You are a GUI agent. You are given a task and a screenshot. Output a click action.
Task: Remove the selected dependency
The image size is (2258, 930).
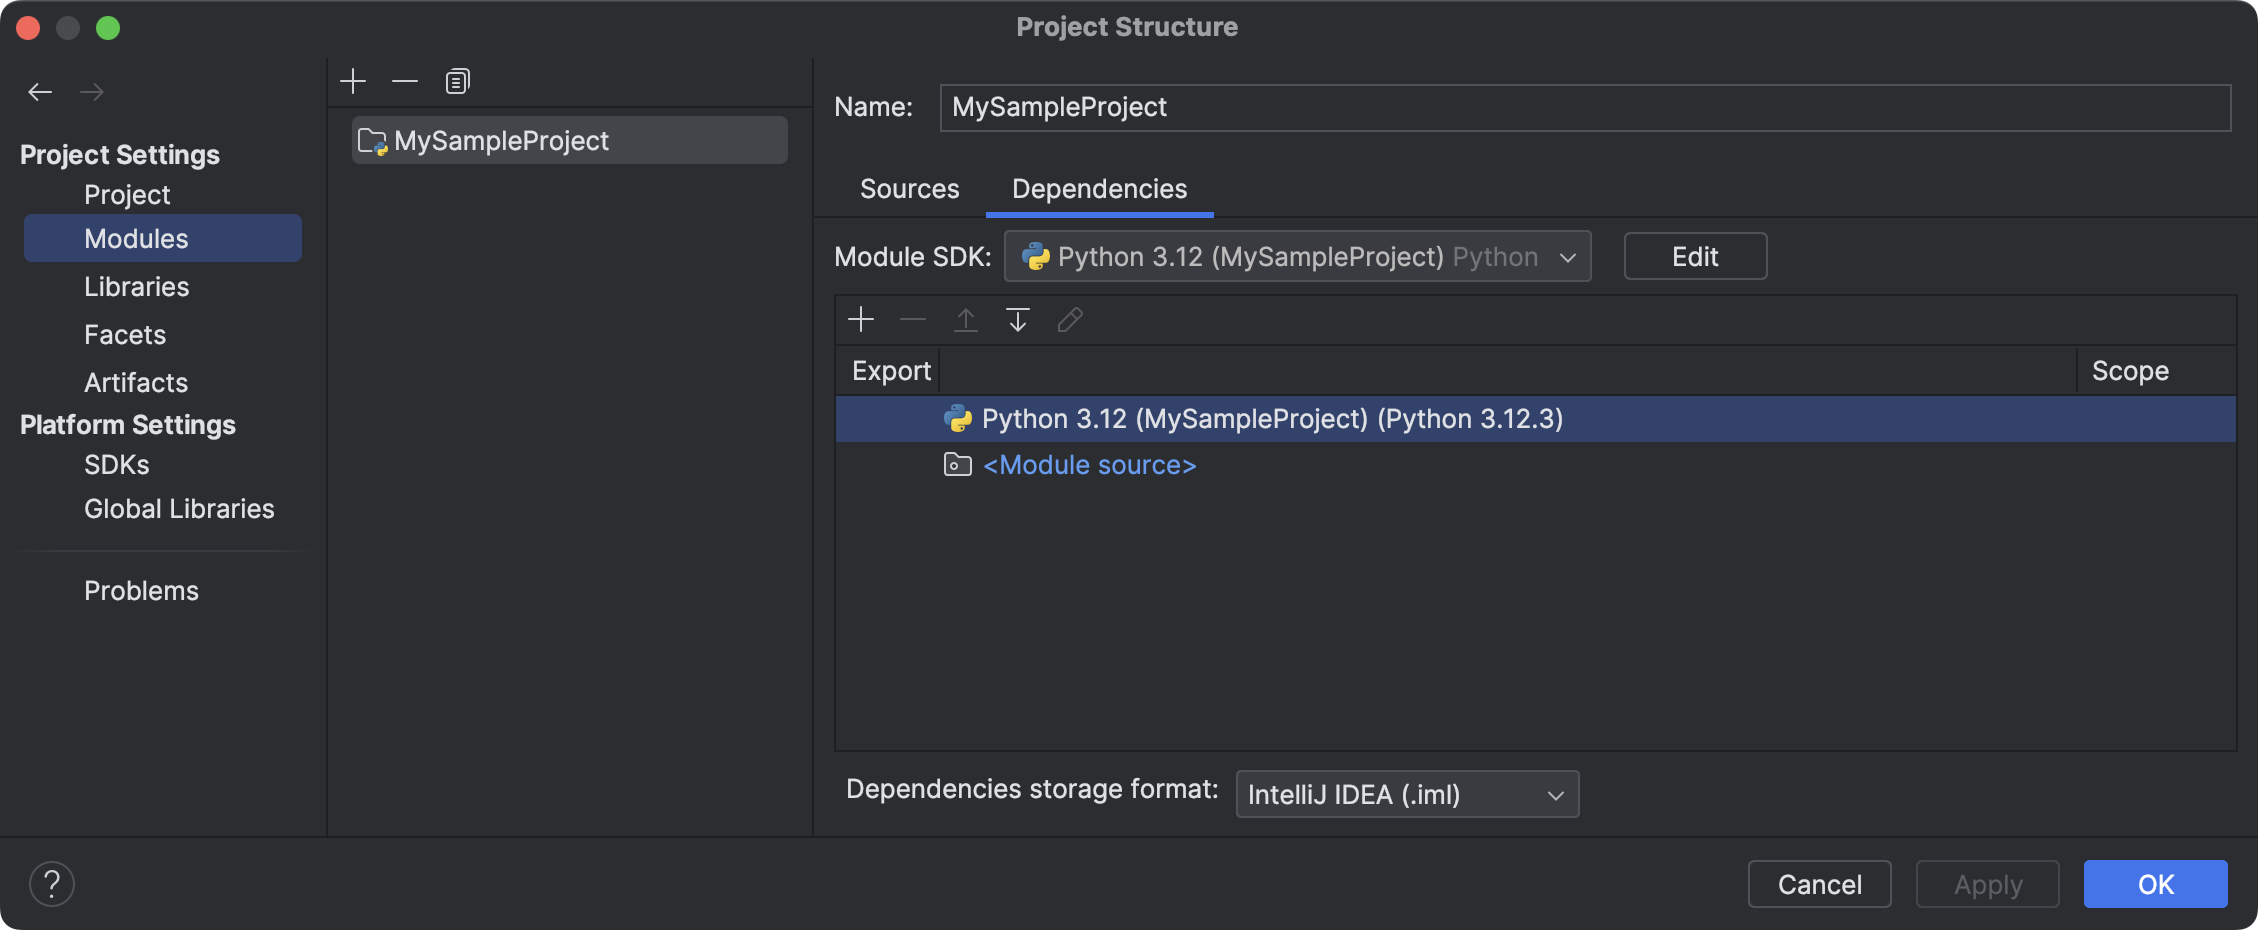pos(912,319)
